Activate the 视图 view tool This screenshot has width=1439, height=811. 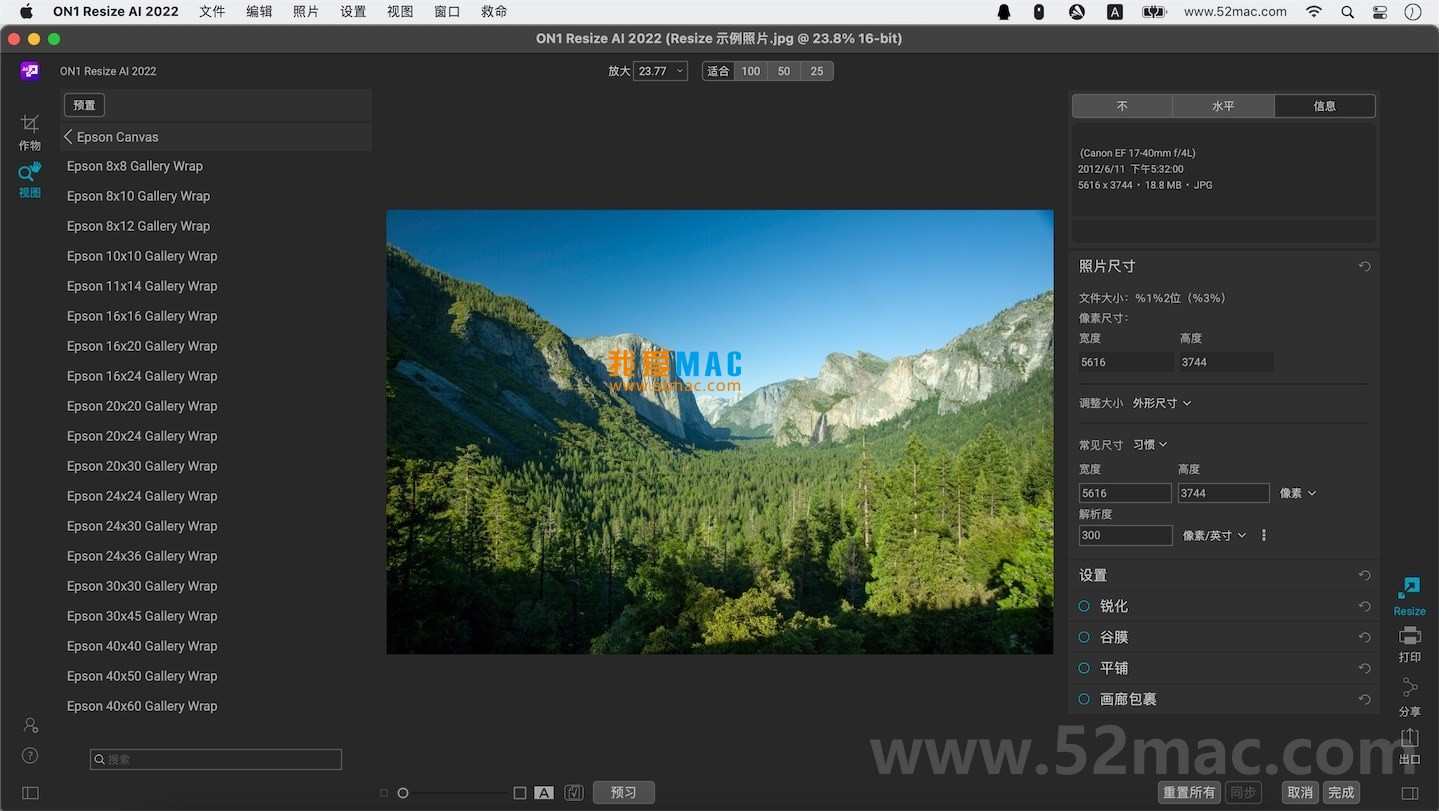(x=29, y=180)
